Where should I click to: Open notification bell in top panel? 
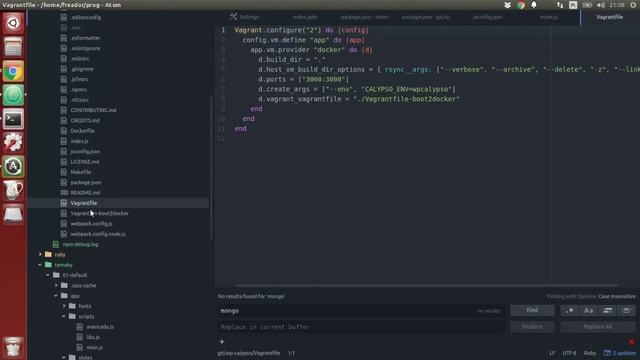(x=534, y=5)
